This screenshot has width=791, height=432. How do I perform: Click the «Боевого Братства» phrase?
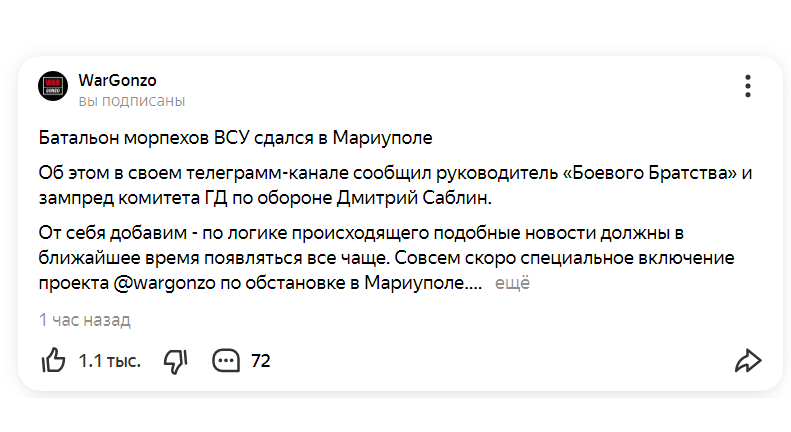(x=649, y=173)
